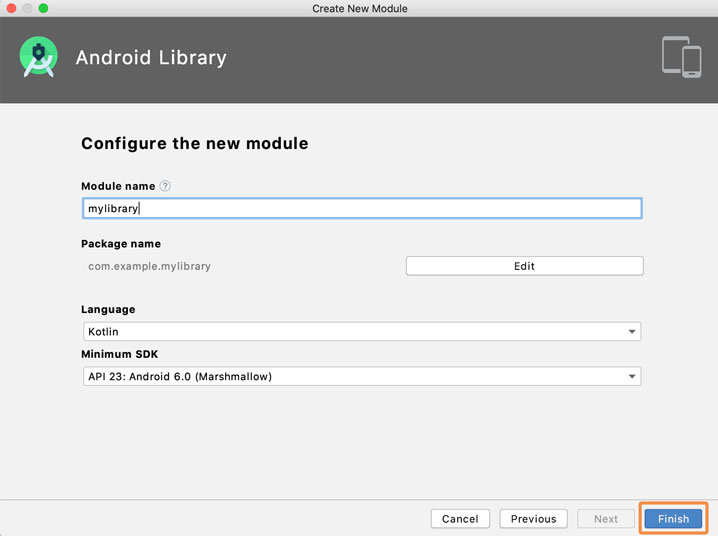718x536 pixels.
Task: Open the Language dropdown showing Kotlin
Action: pyautogui.click(x=362, y=331)
